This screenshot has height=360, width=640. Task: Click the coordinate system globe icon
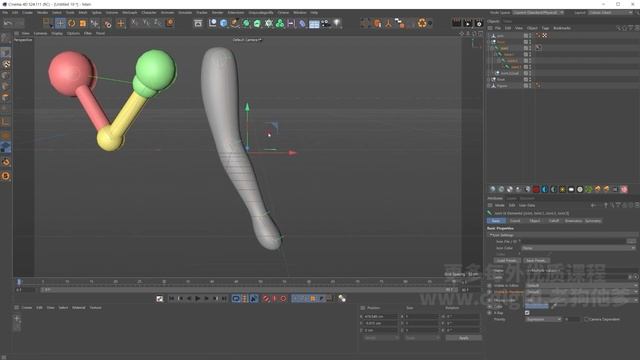(170, 23)
